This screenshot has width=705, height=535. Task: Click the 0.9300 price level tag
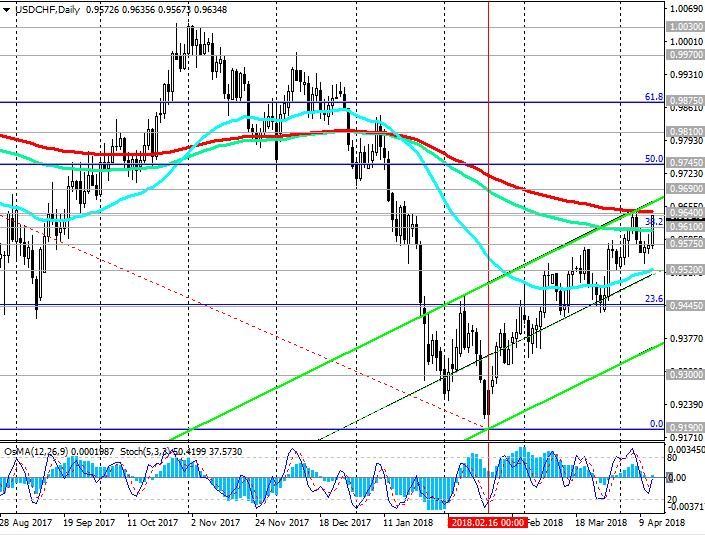coord(685,373)
